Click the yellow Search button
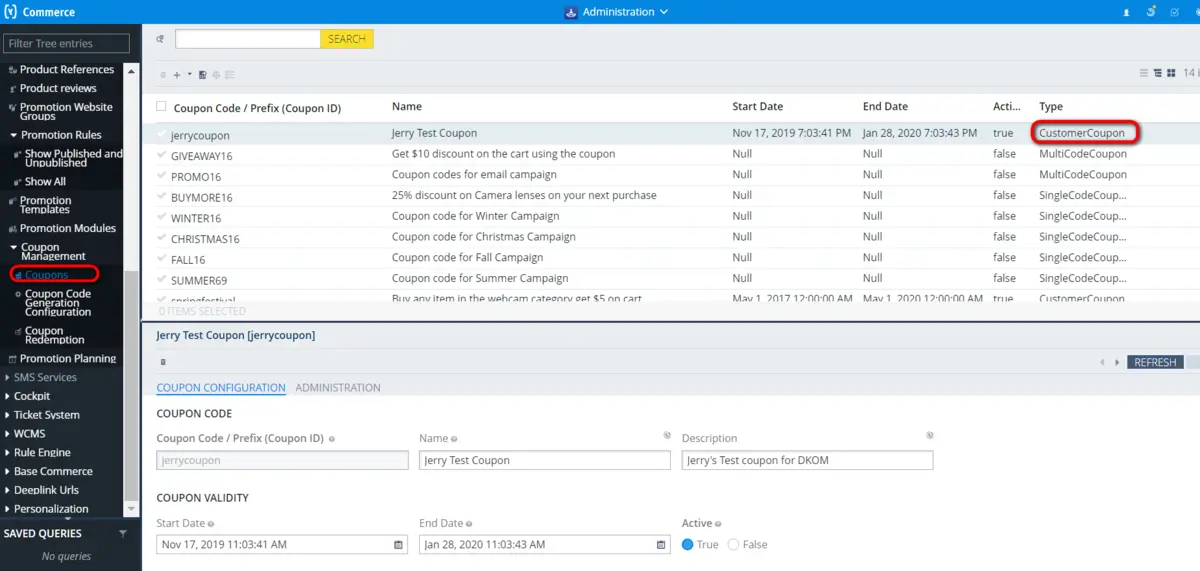The image size is (1200, 571). [x=346, y=39]
